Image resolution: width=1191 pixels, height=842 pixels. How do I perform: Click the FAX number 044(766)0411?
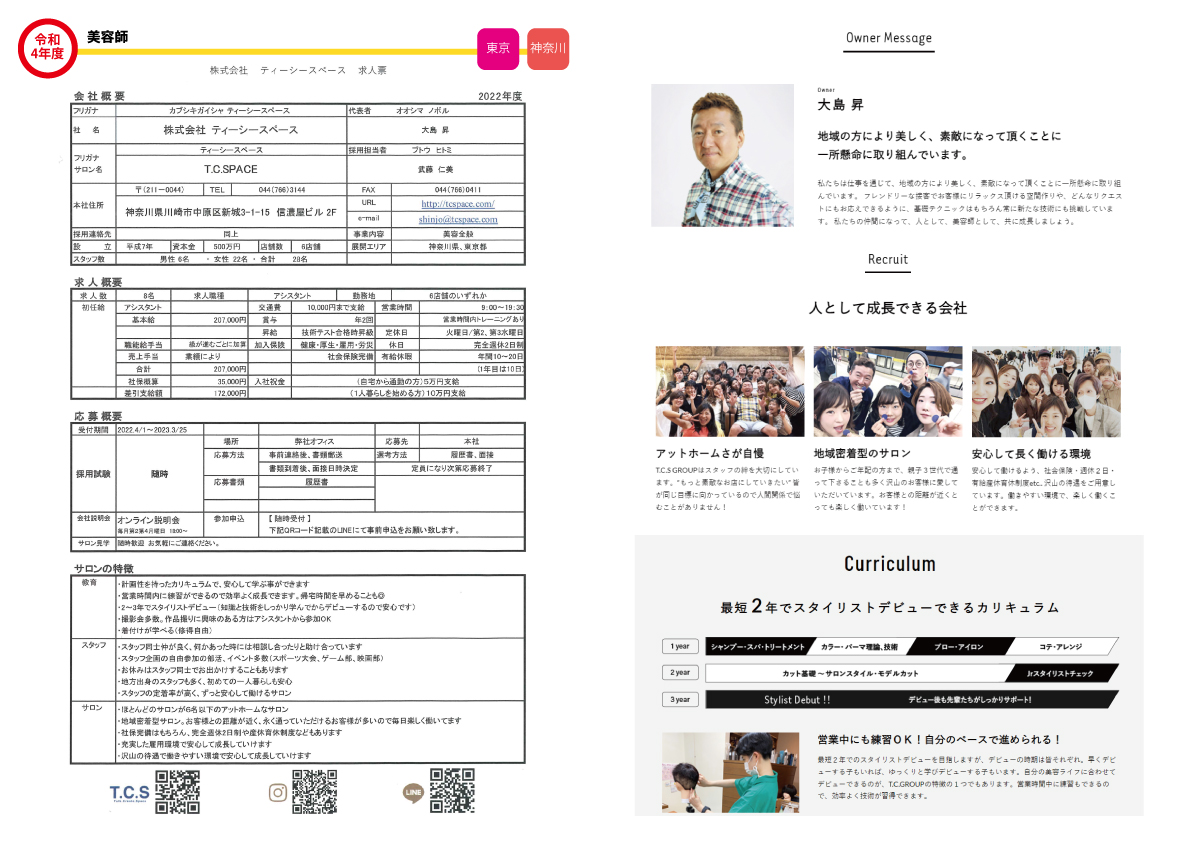coord(458,190)
